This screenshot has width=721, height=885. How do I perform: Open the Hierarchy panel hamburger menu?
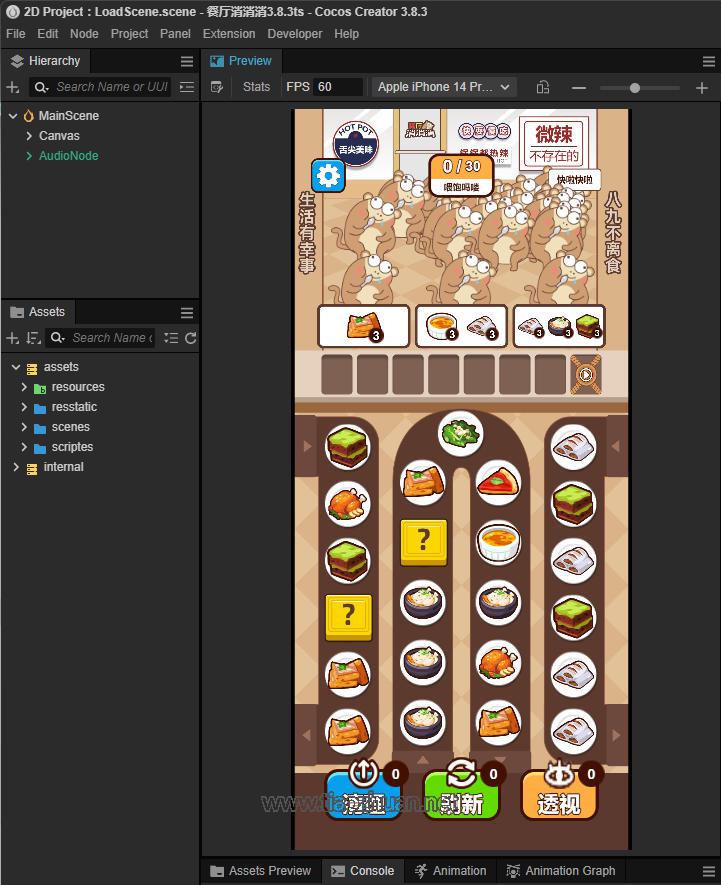[x=187, y=61]
